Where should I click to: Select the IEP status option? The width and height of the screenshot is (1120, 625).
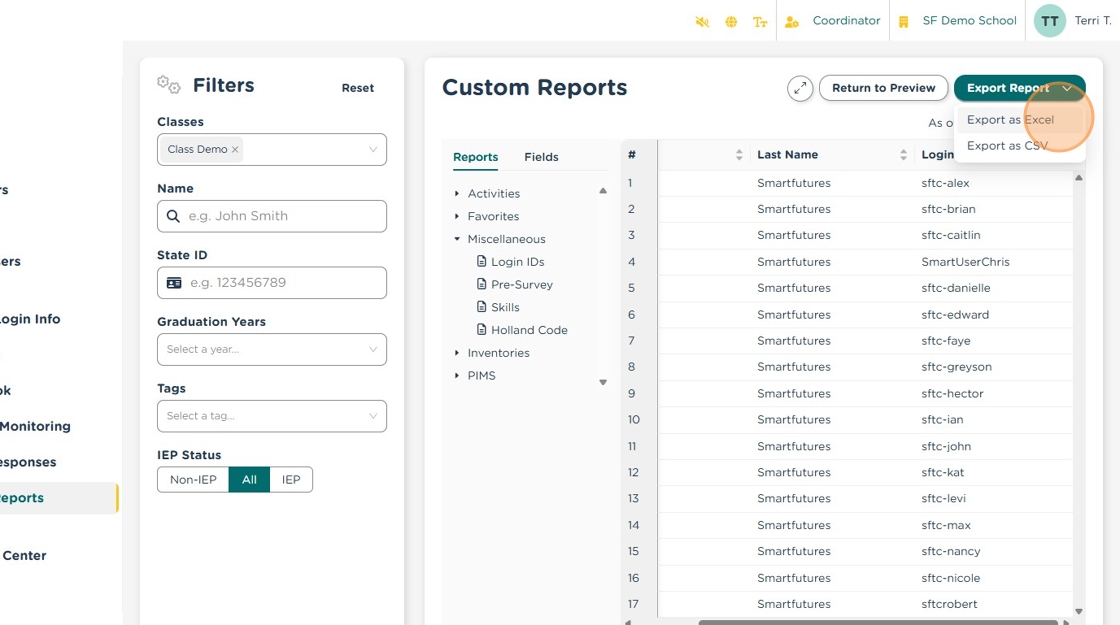[291, 480]
